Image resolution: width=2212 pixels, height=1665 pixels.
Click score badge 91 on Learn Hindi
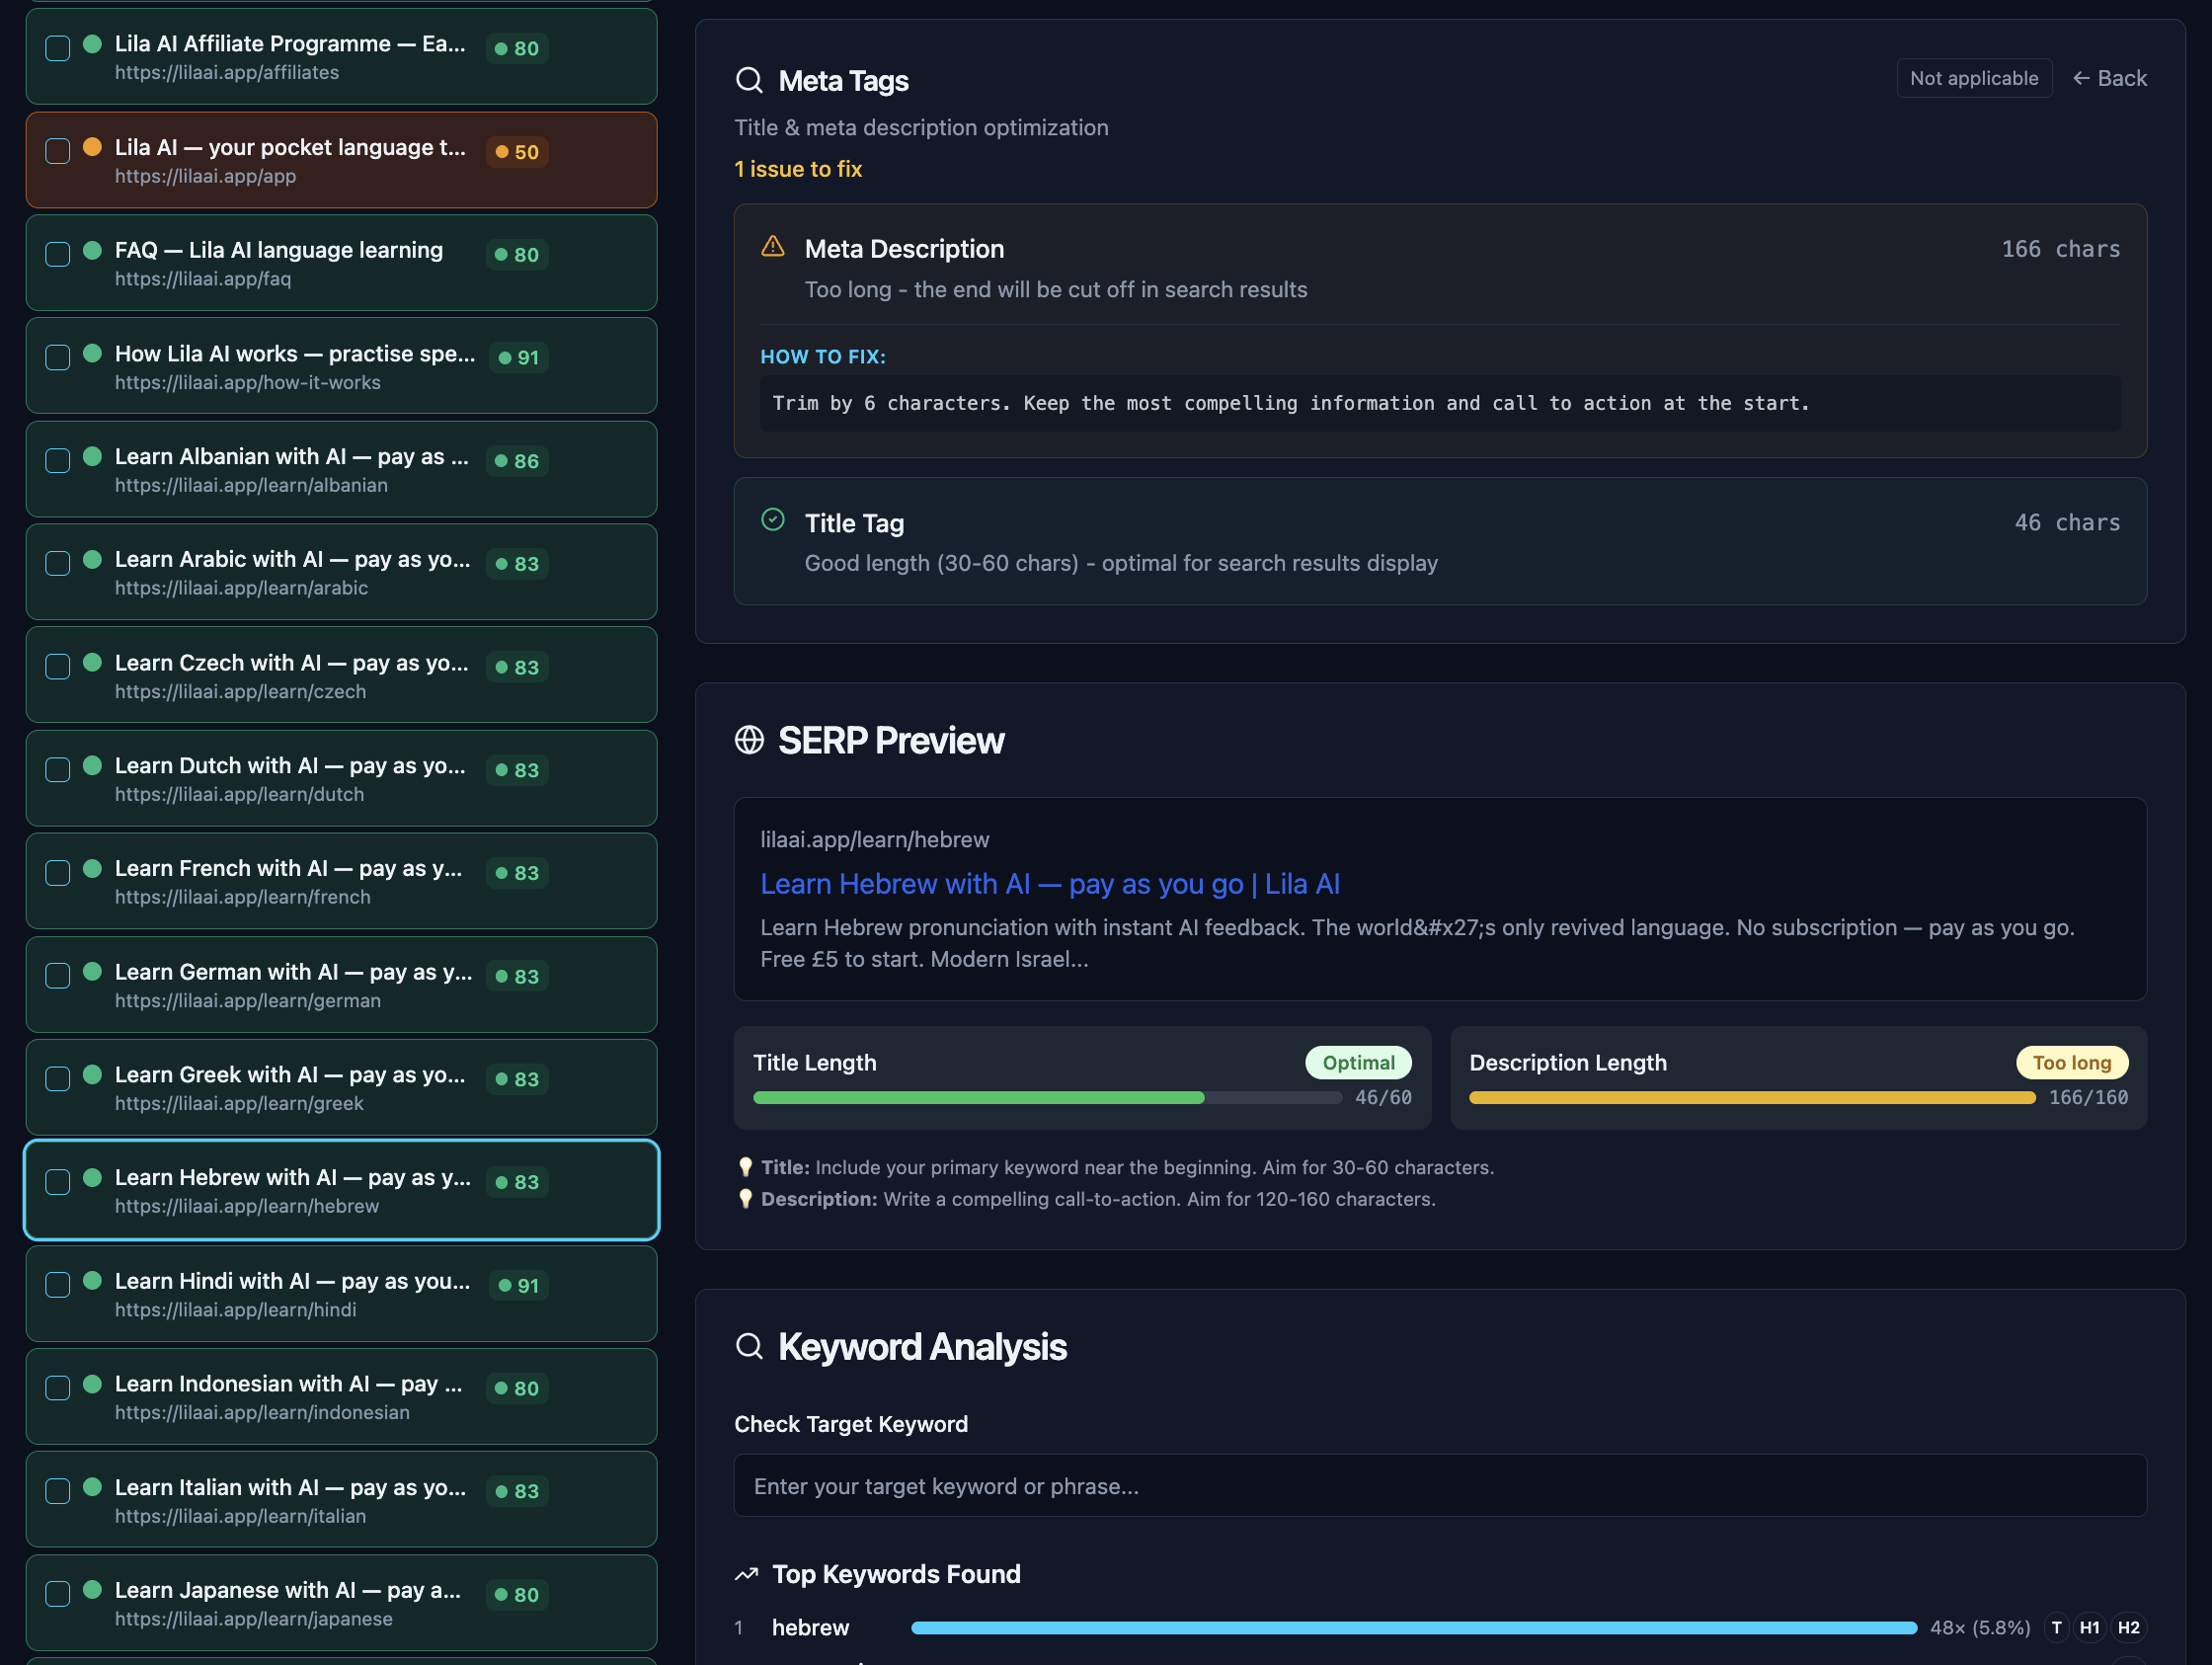pyautogui.click(x=519, y=1286)
